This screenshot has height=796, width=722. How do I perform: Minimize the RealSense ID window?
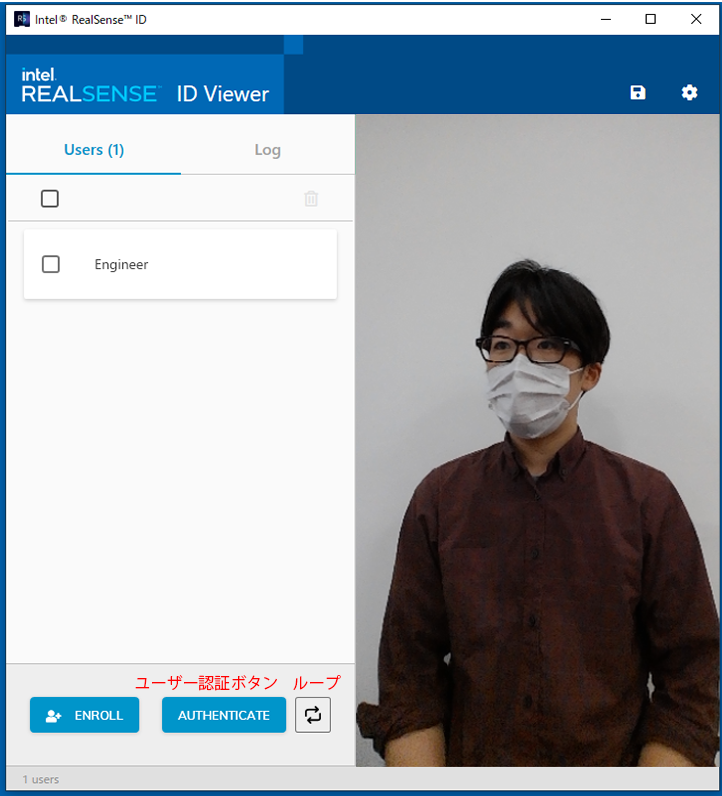[606, 19]
